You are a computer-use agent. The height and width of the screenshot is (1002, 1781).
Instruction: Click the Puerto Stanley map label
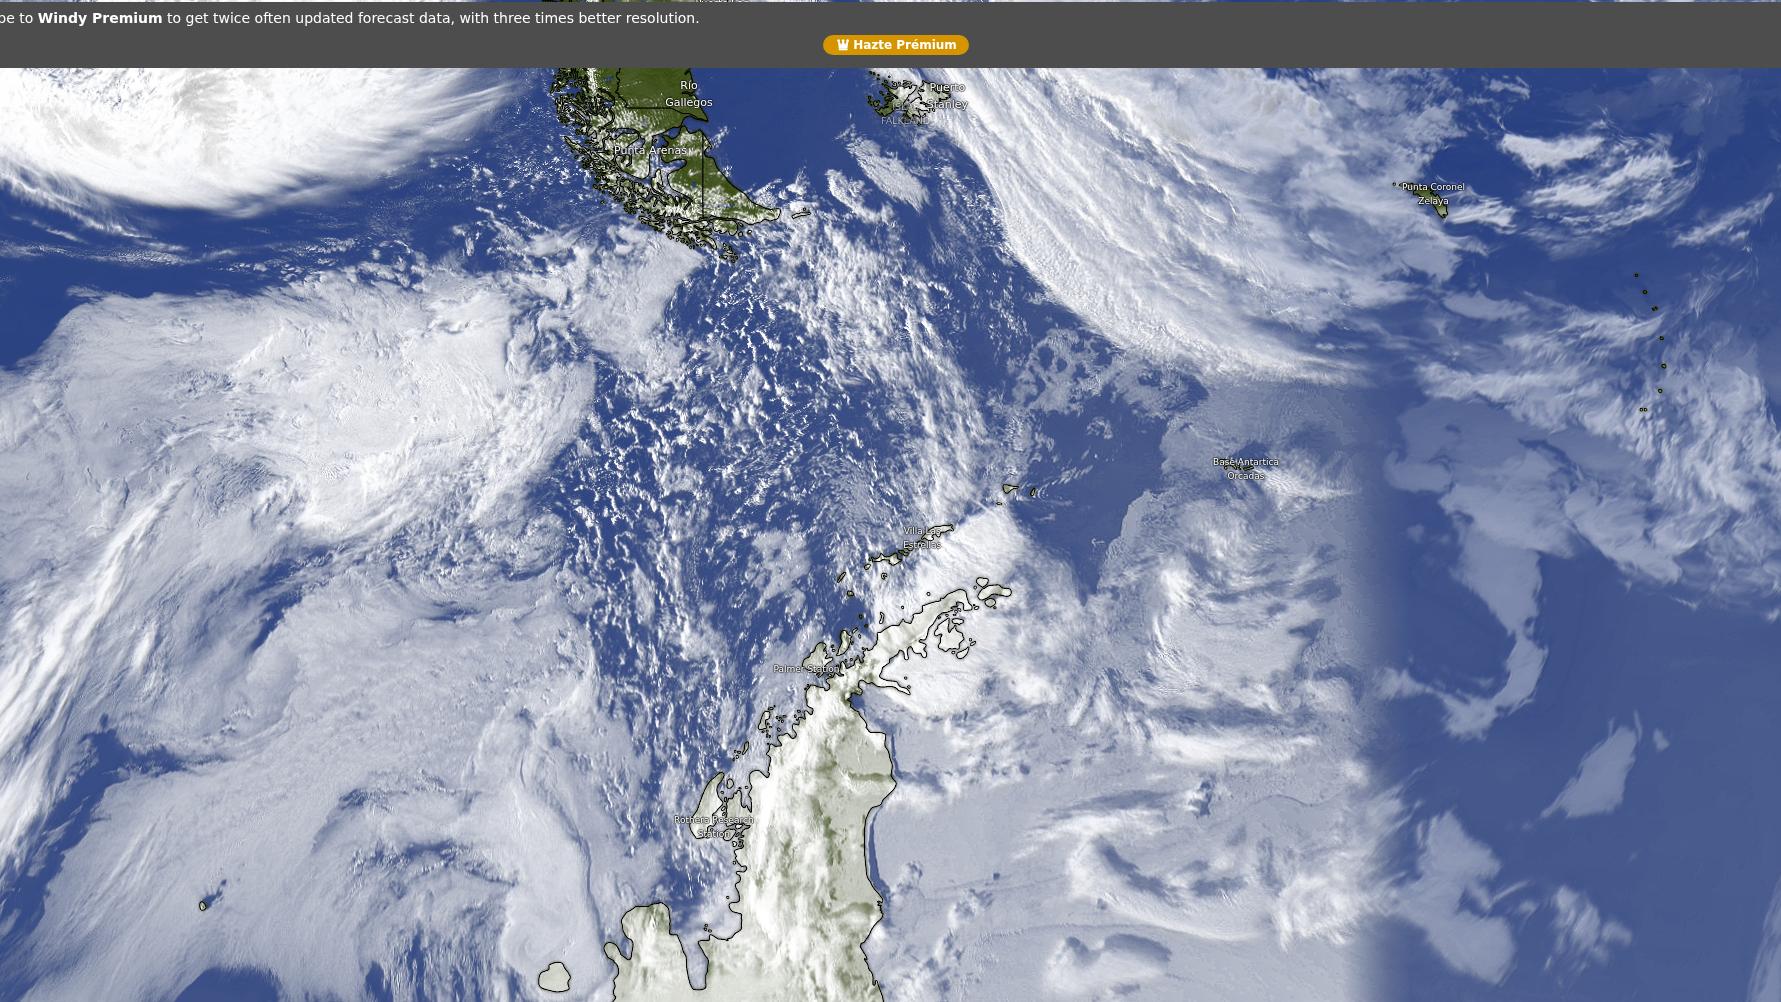tap(945, 96)
